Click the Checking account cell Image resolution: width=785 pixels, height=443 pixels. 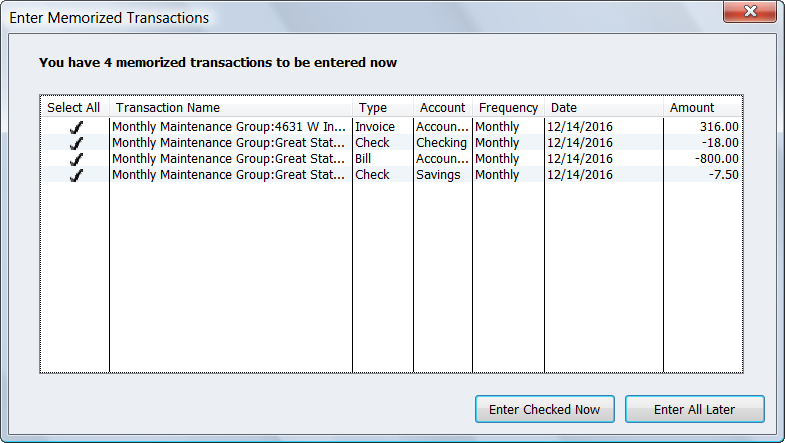coord(441,143)
